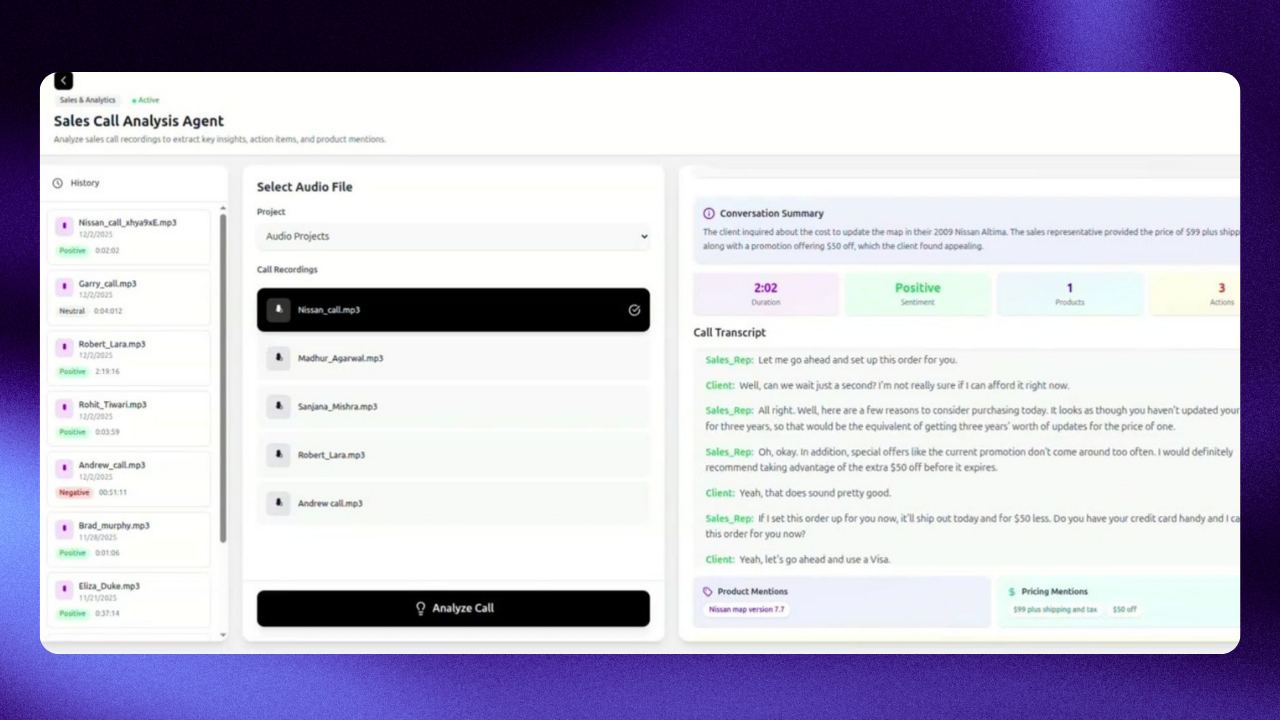Click the Sales & Analytics tag
This screenshot has width=1280, height=720.
[87, 100]
